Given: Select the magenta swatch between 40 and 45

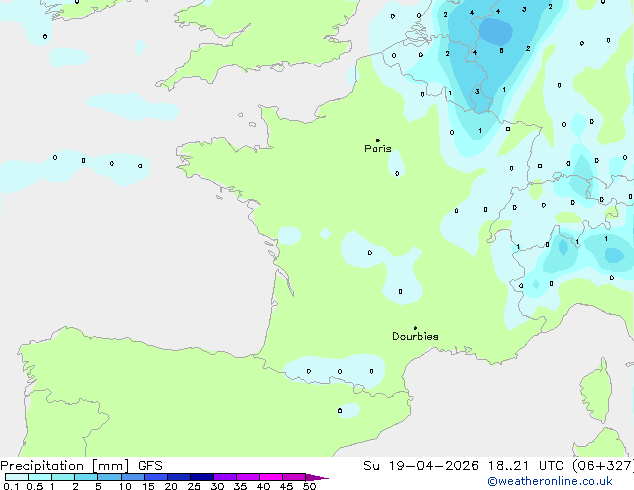Looking at the screenshot, I should coord(271,477).
